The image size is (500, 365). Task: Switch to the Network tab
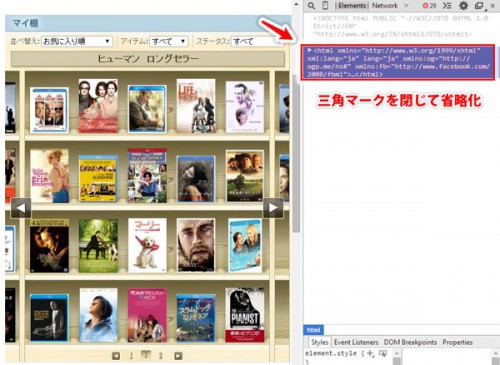click(385, 5)
